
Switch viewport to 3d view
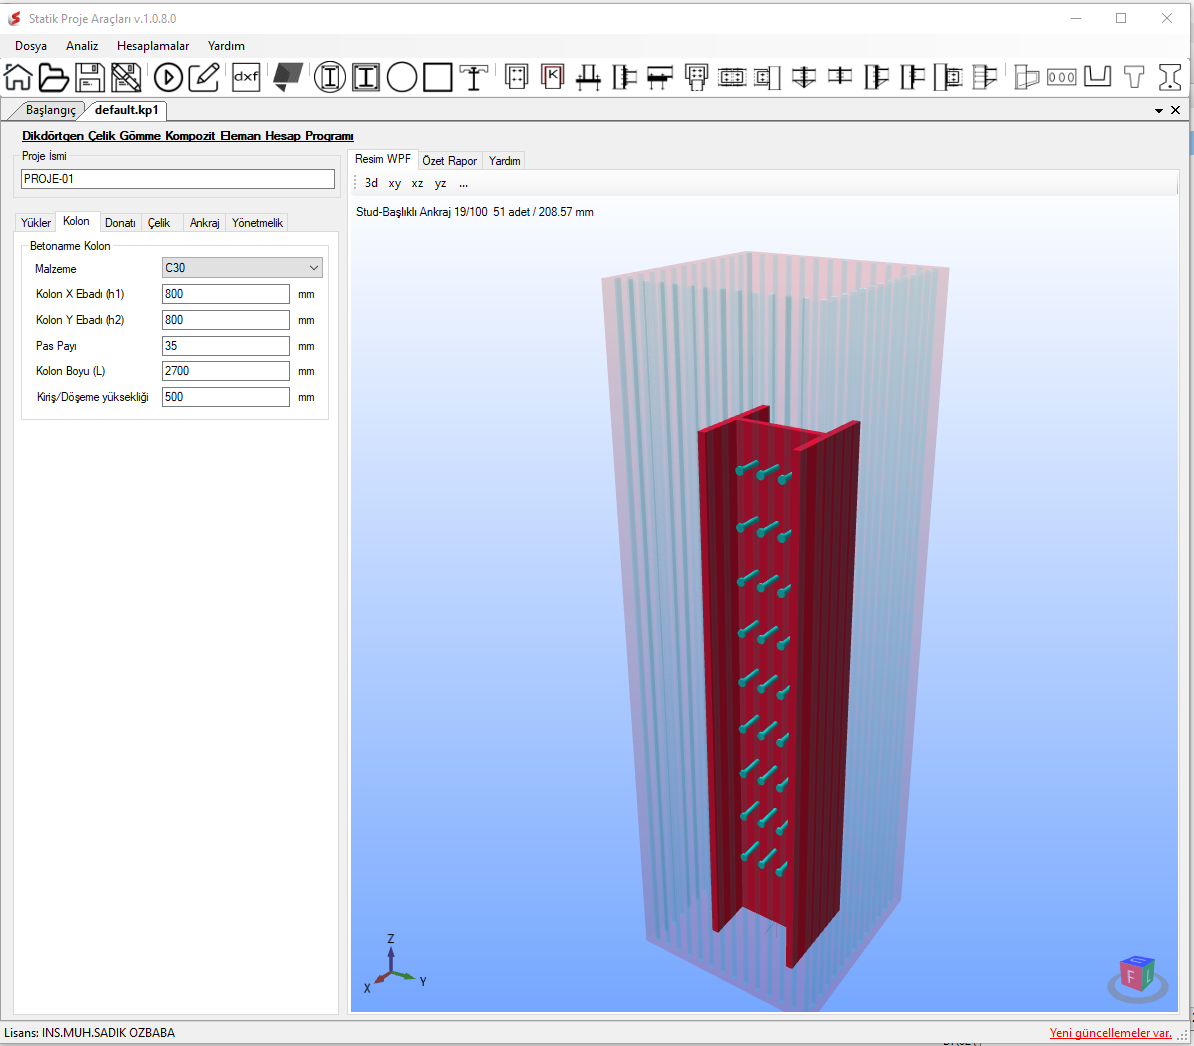click(371, 183)
